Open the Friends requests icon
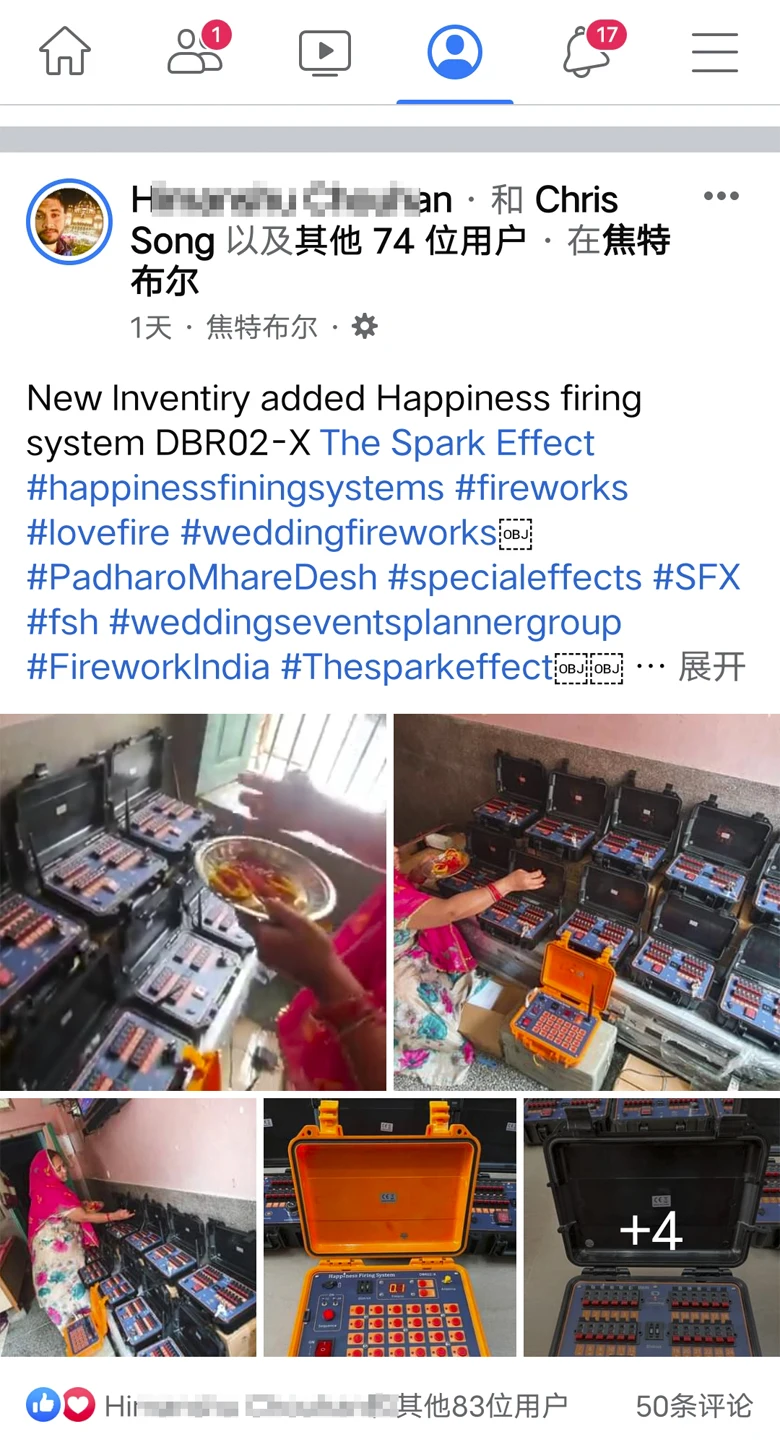 [197, 50]
